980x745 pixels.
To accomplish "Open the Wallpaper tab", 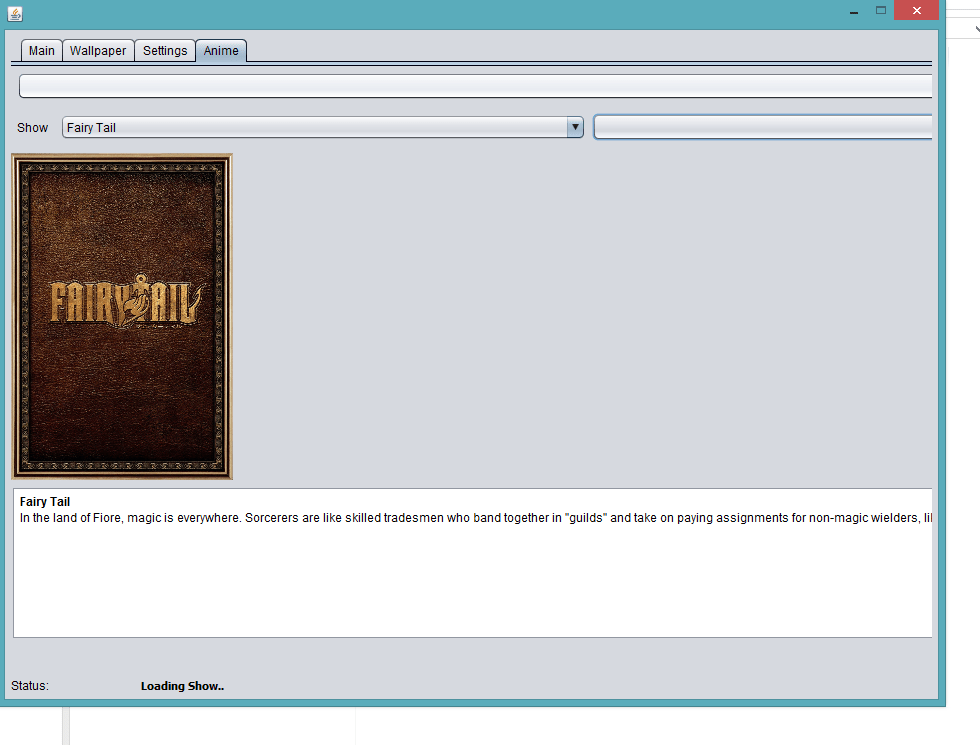I will click(98, 51).
